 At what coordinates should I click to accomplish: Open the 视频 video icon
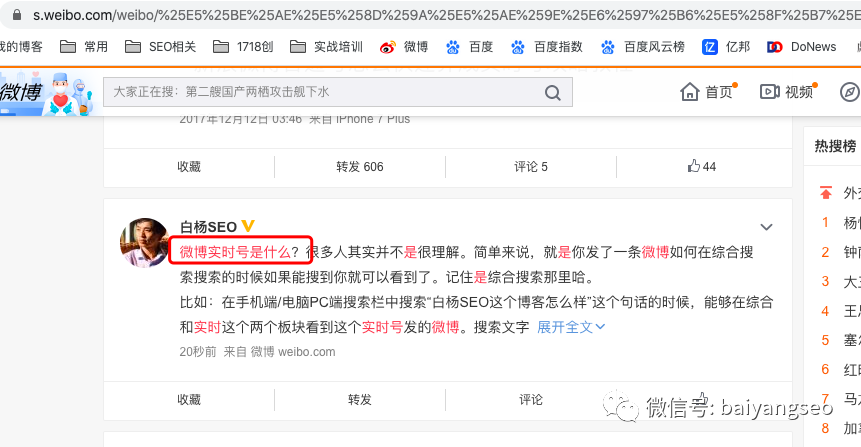click(769, 92)
